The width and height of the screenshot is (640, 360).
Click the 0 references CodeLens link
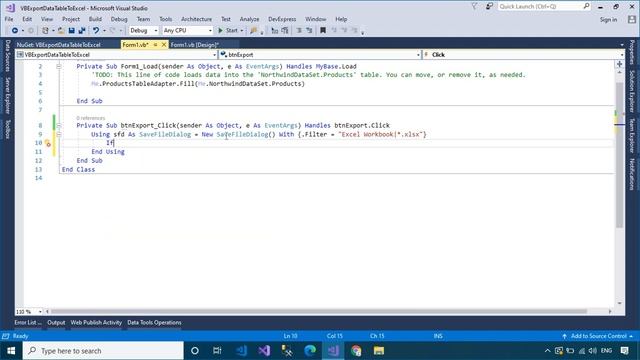91,118
